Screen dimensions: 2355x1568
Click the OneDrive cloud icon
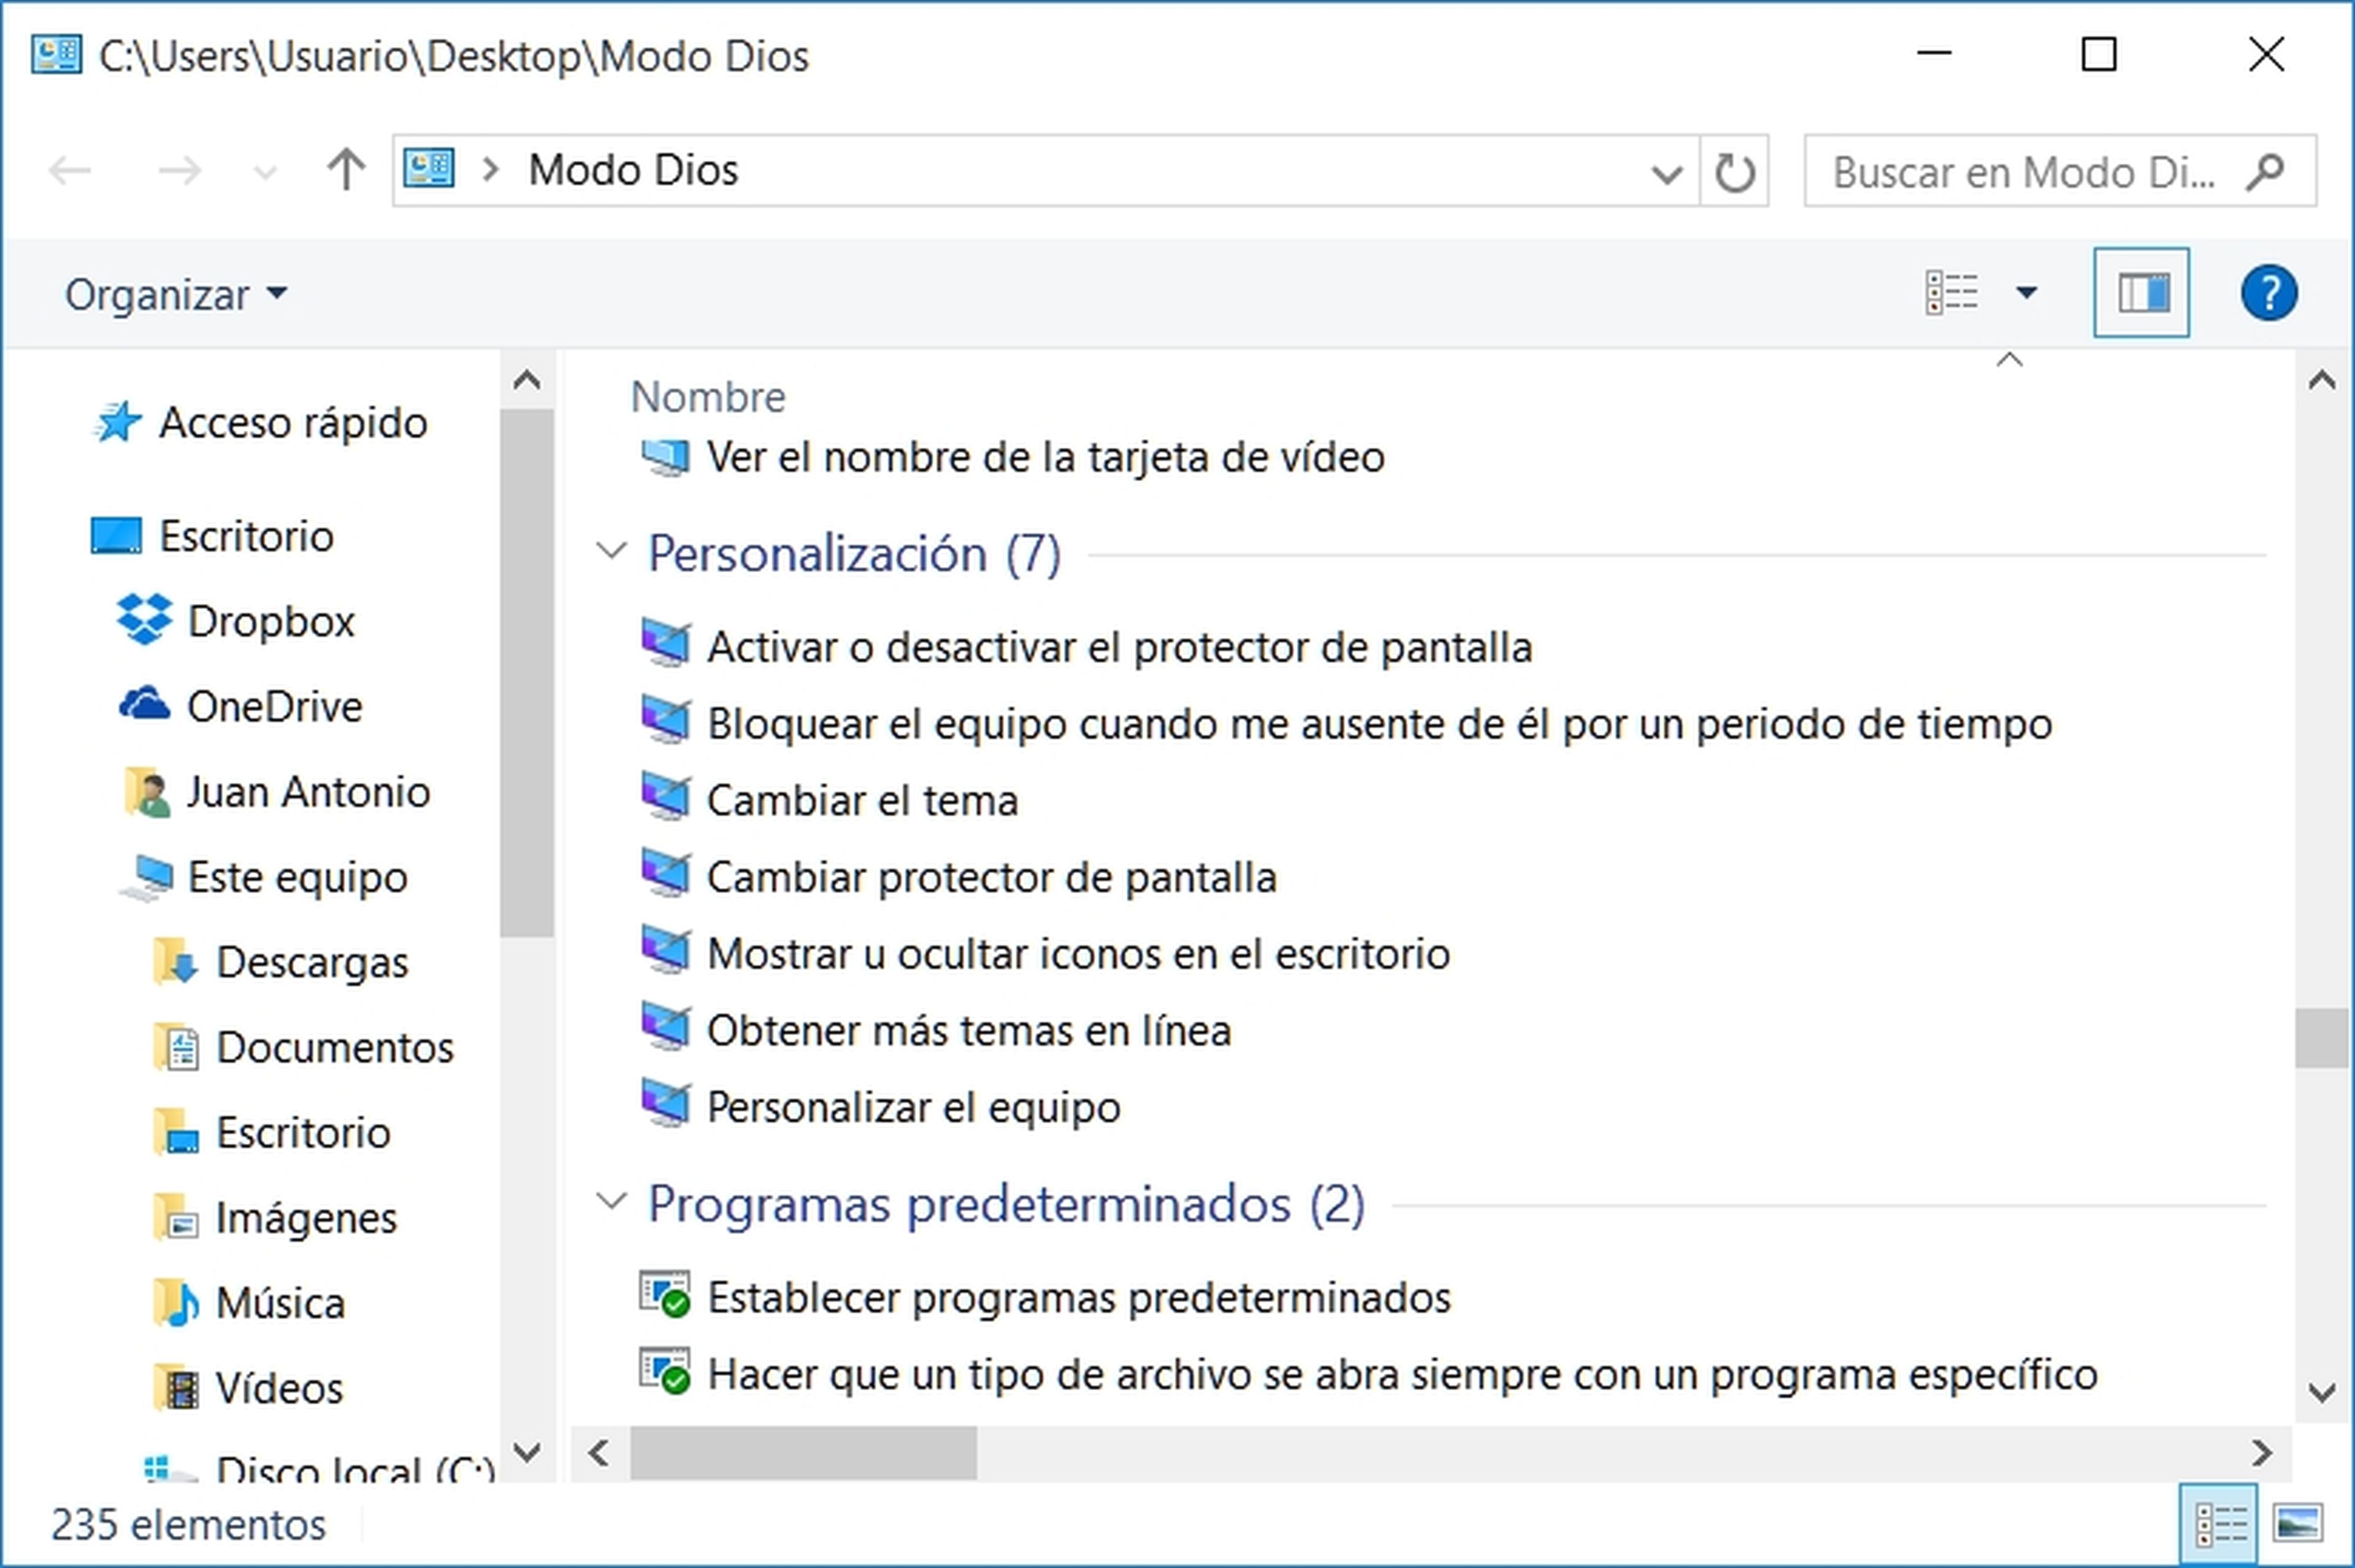click(x=145, y=704)
